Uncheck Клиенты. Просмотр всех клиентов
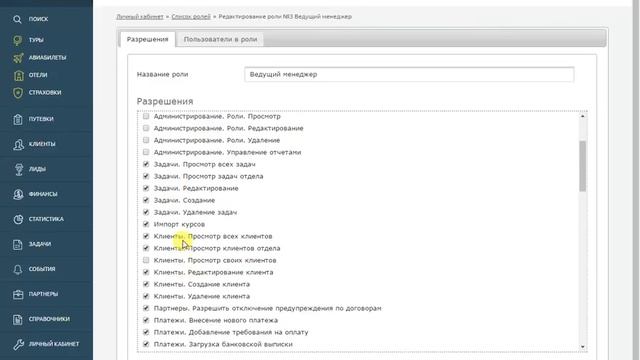Image resolution: width=640 pixels, height=360 pixels. [146, 236]
